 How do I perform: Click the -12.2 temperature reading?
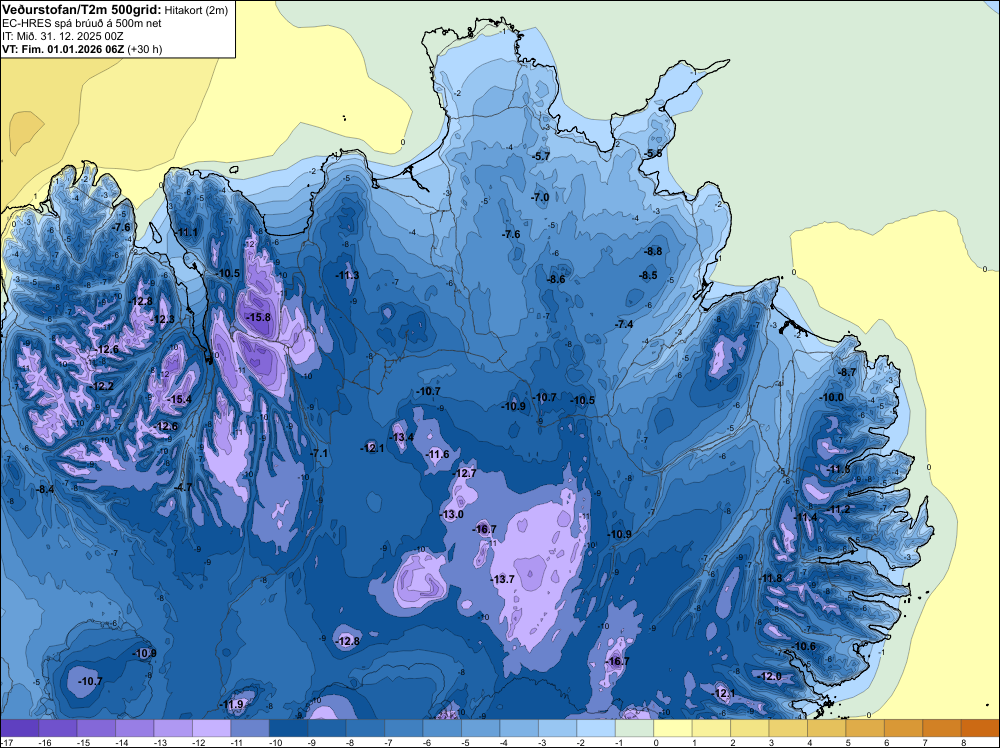102,386
